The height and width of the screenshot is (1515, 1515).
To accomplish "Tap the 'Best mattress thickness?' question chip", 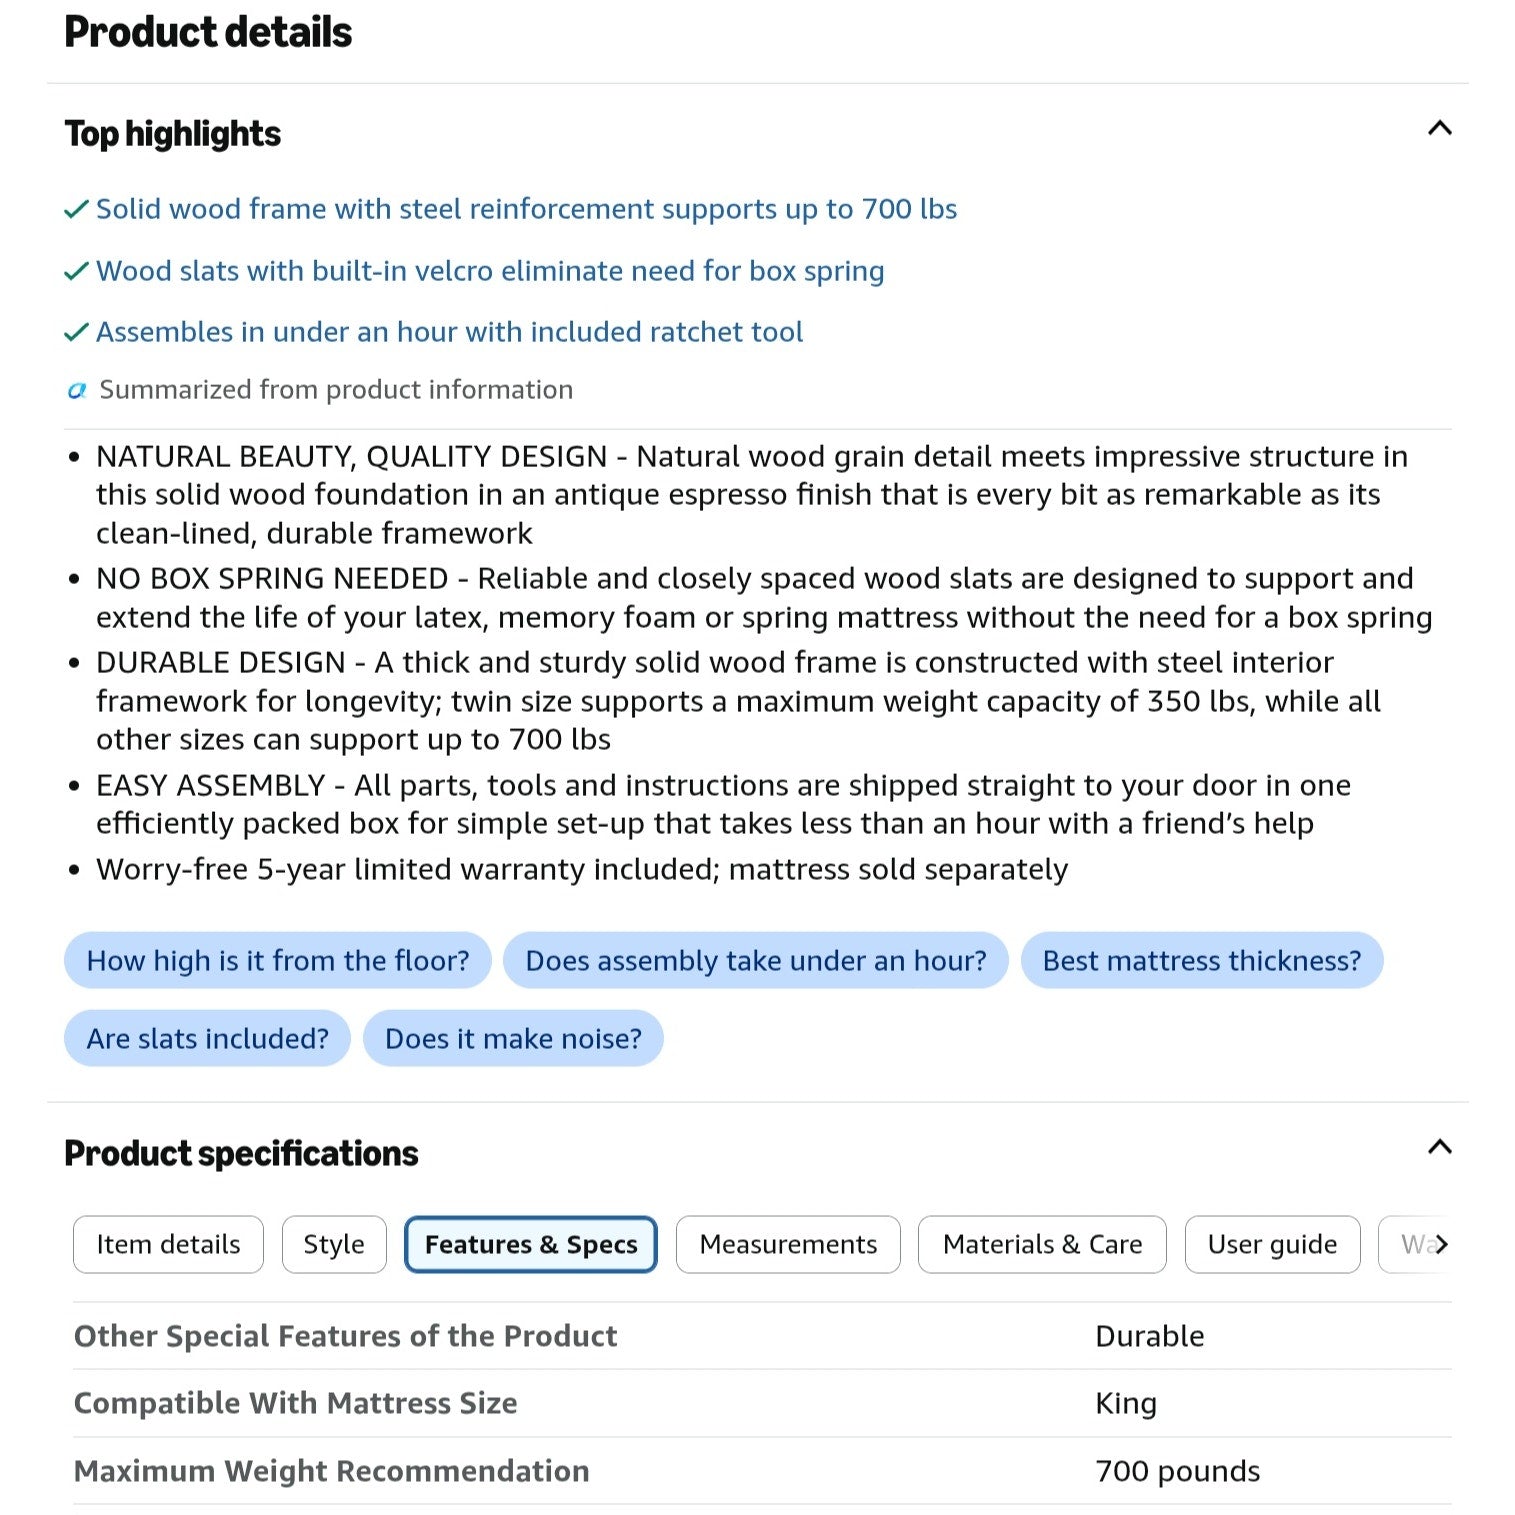I will [x=1202, y=960].
